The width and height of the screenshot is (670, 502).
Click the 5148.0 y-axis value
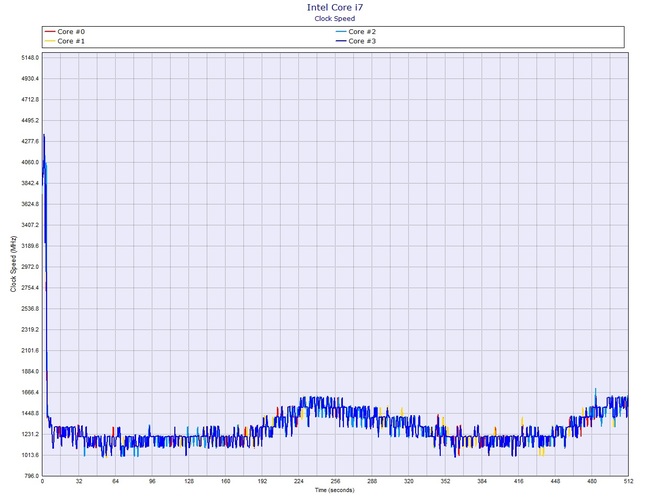[x=30, y=58]
